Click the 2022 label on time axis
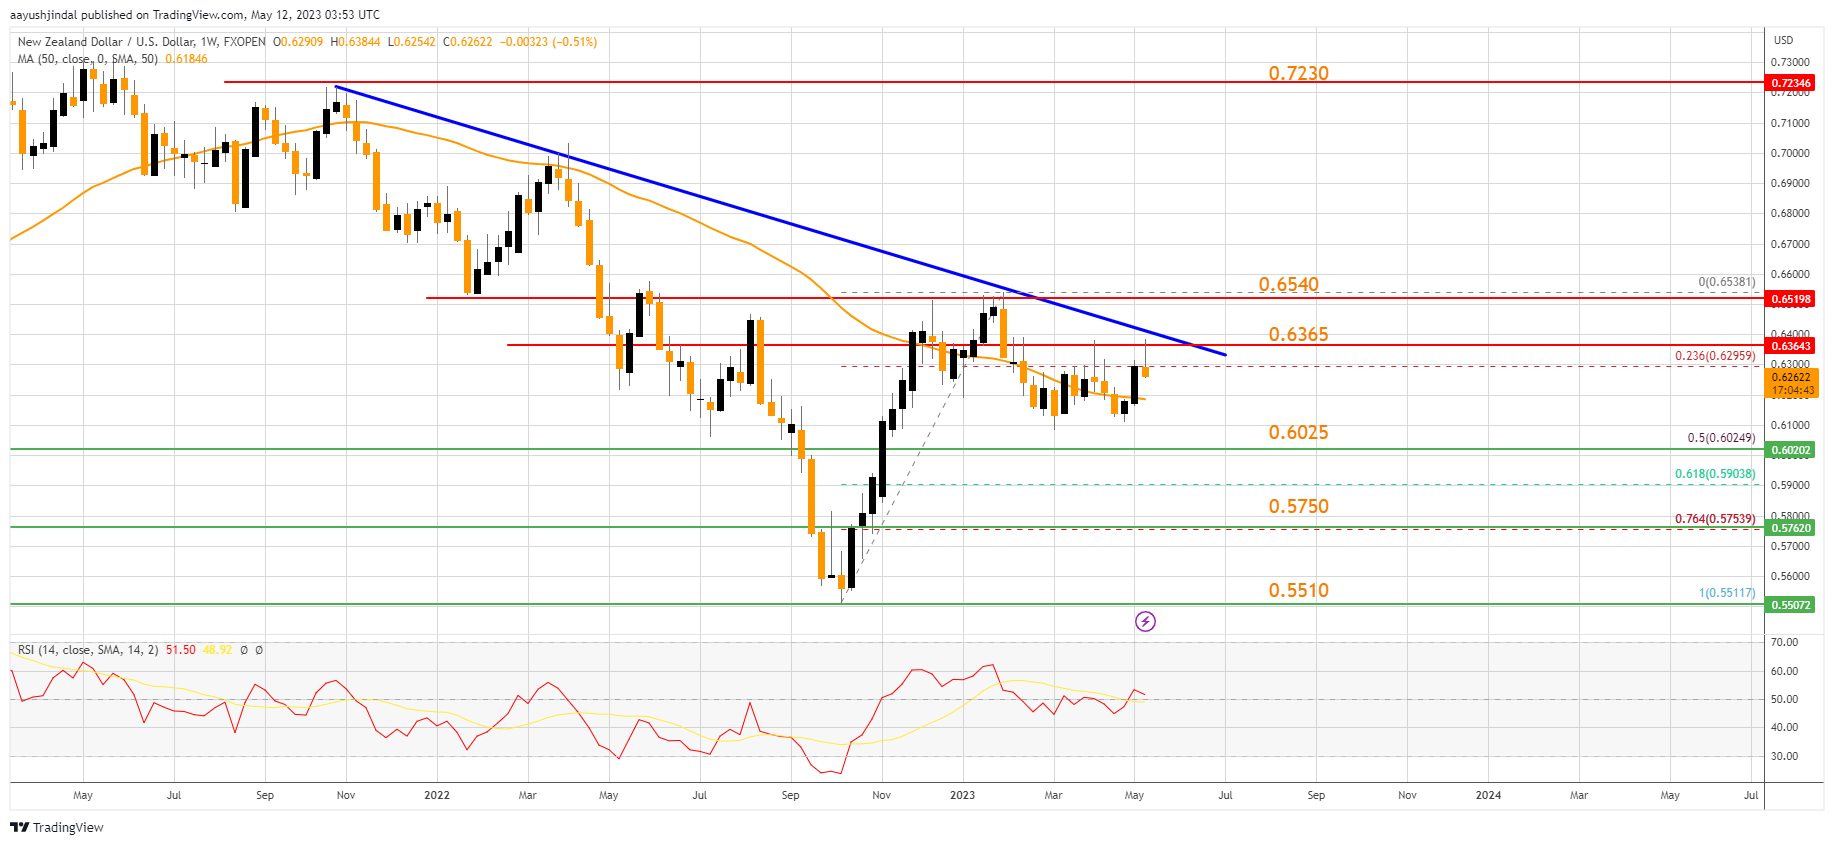 pos(437,796)
